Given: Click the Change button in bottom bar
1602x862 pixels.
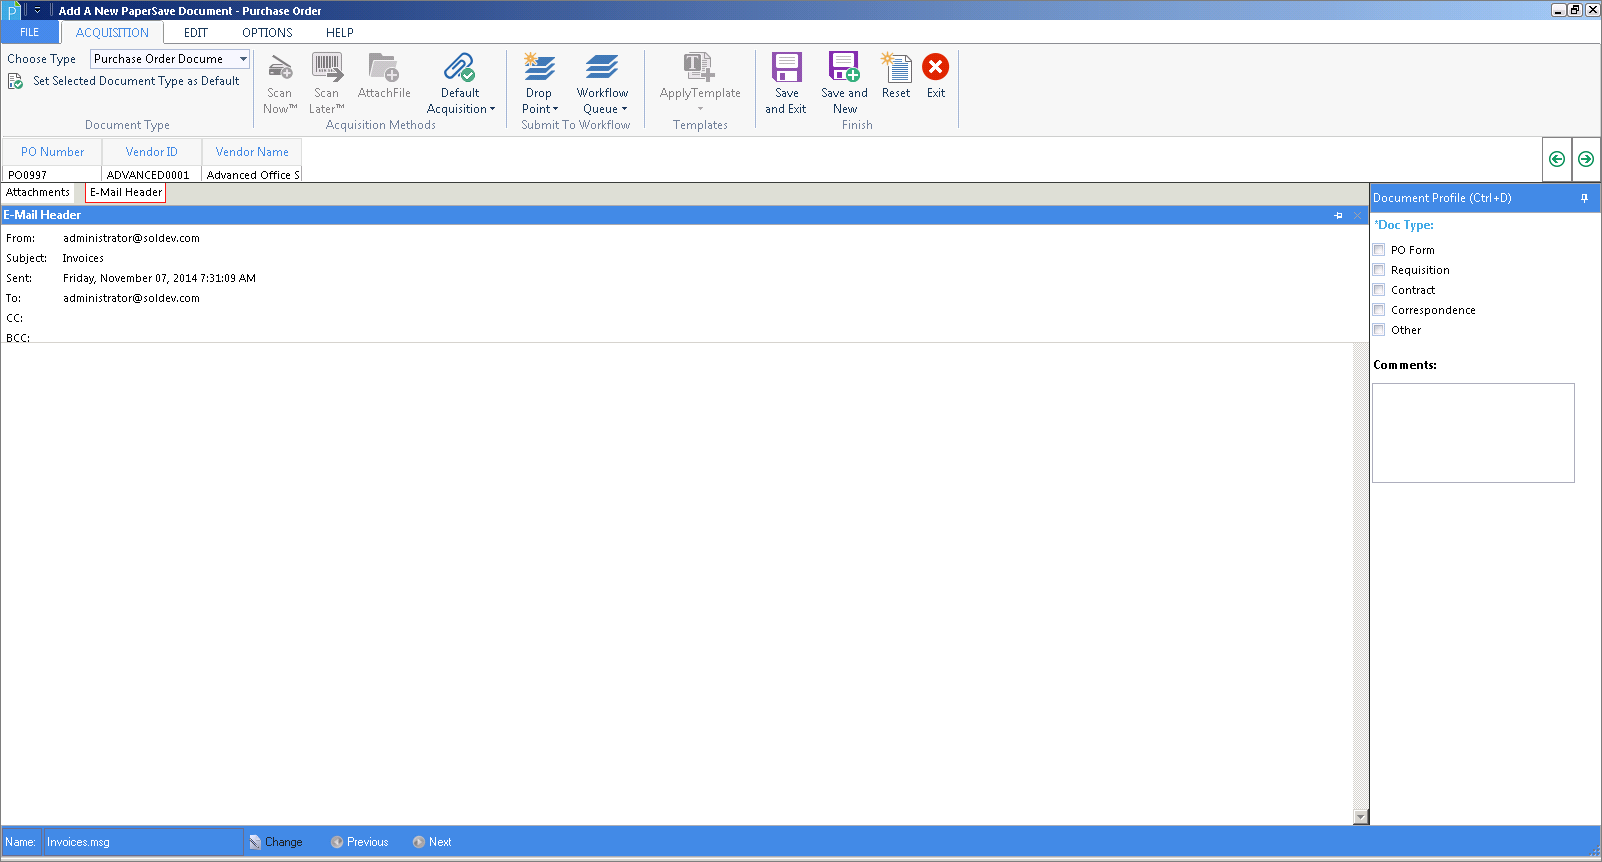Looking at the screenshot, I should point(277,842).
